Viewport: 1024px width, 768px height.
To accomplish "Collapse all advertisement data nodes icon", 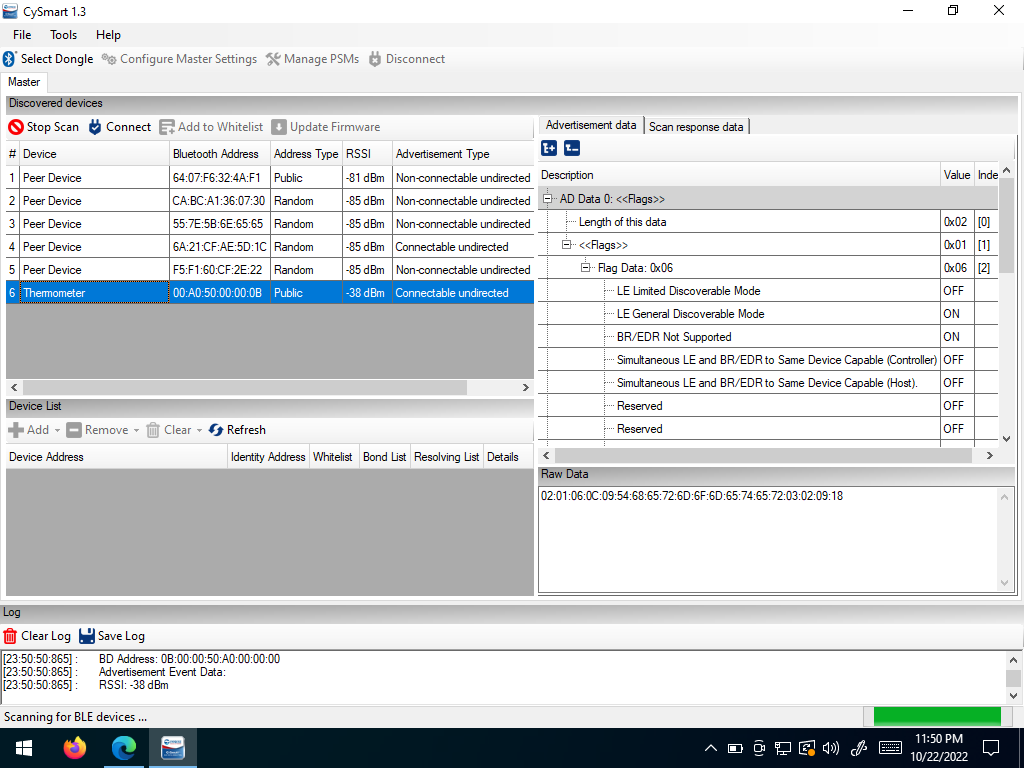I will 572,148.
